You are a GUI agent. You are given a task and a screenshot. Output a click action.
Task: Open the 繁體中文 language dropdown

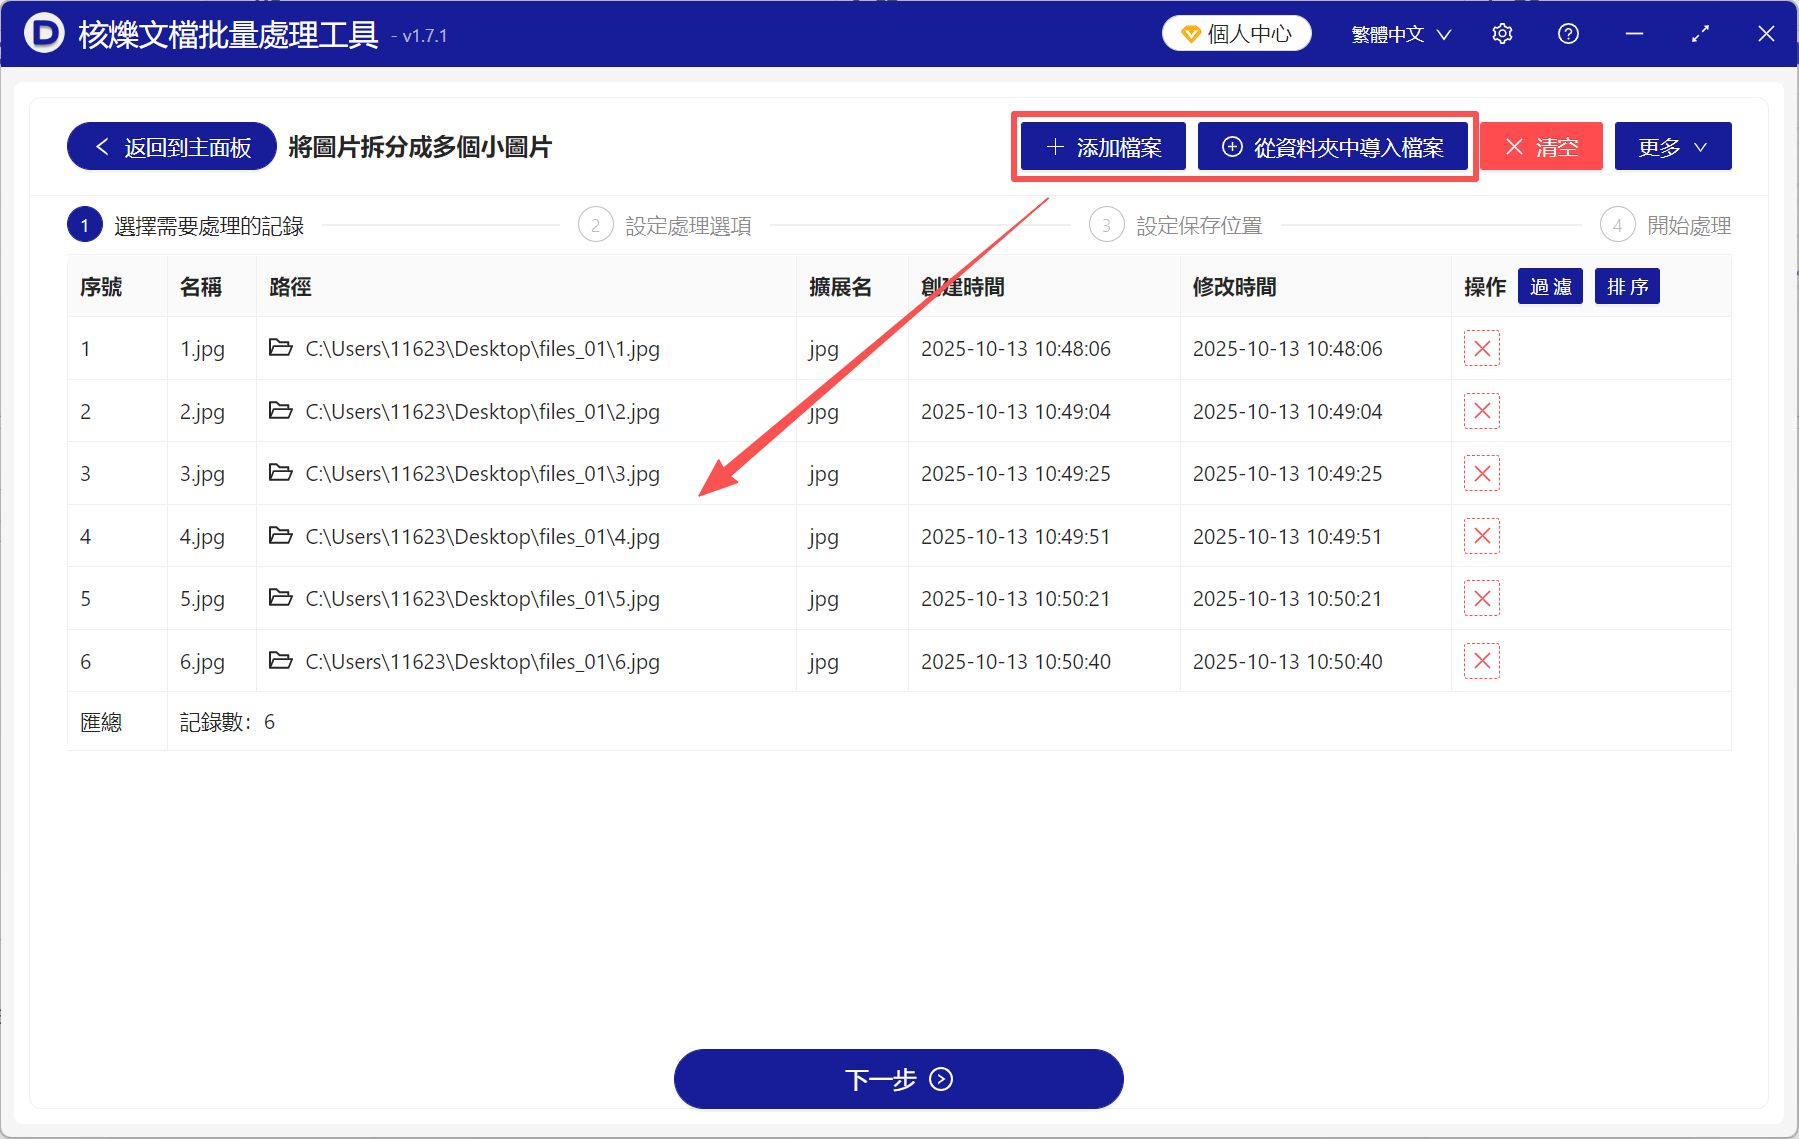[1399, 33]
